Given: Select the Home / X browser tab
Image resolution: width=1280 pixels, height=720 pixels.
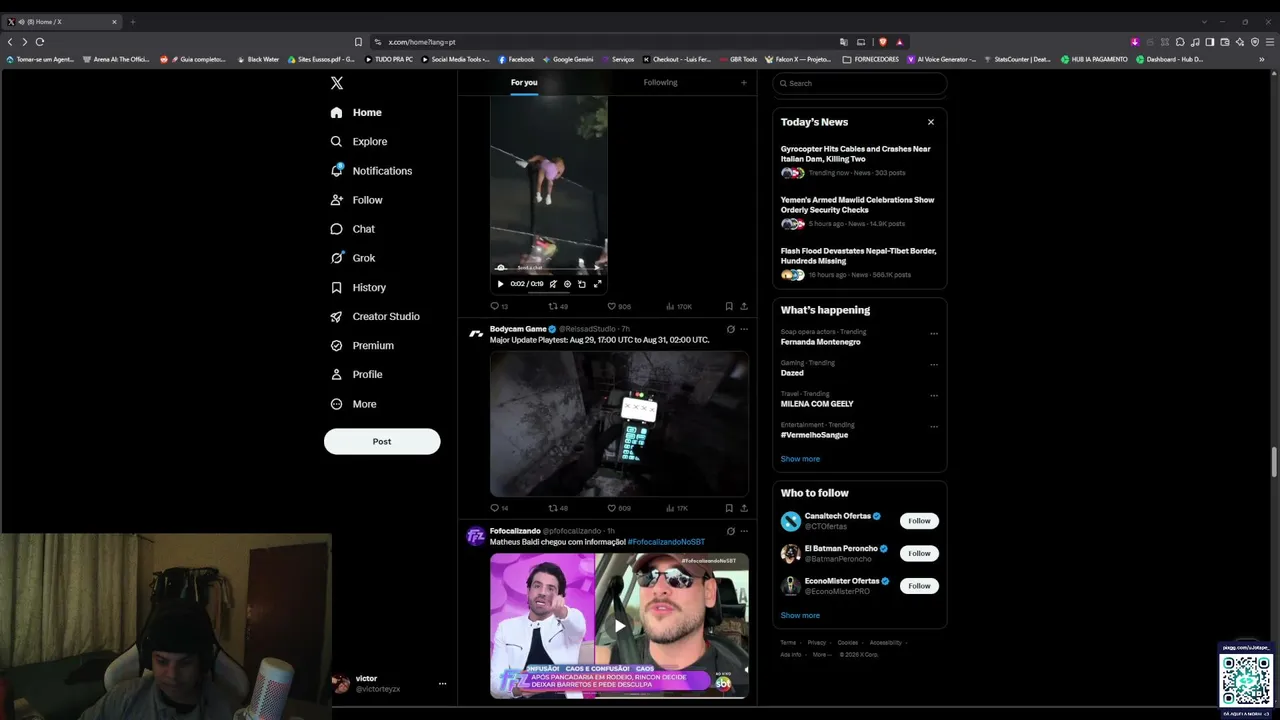Looking at the screenshot, I should [x=62, y=22].
